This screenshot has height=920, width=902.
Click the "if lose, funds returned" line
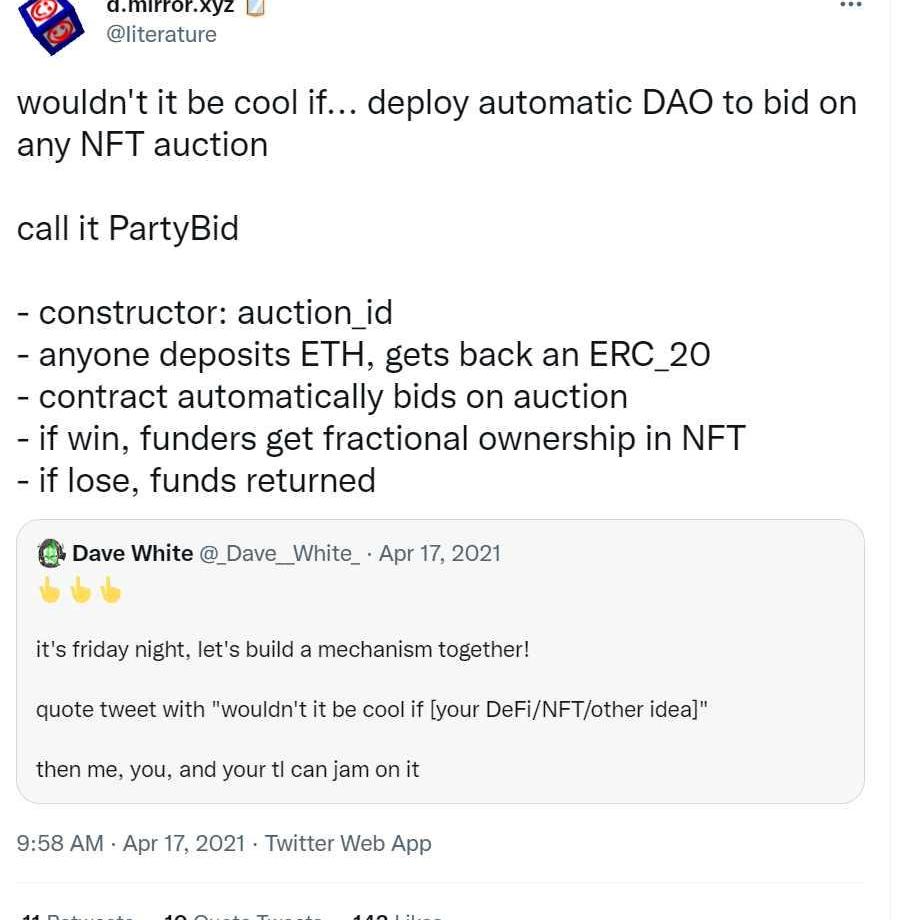pos(196,481)
